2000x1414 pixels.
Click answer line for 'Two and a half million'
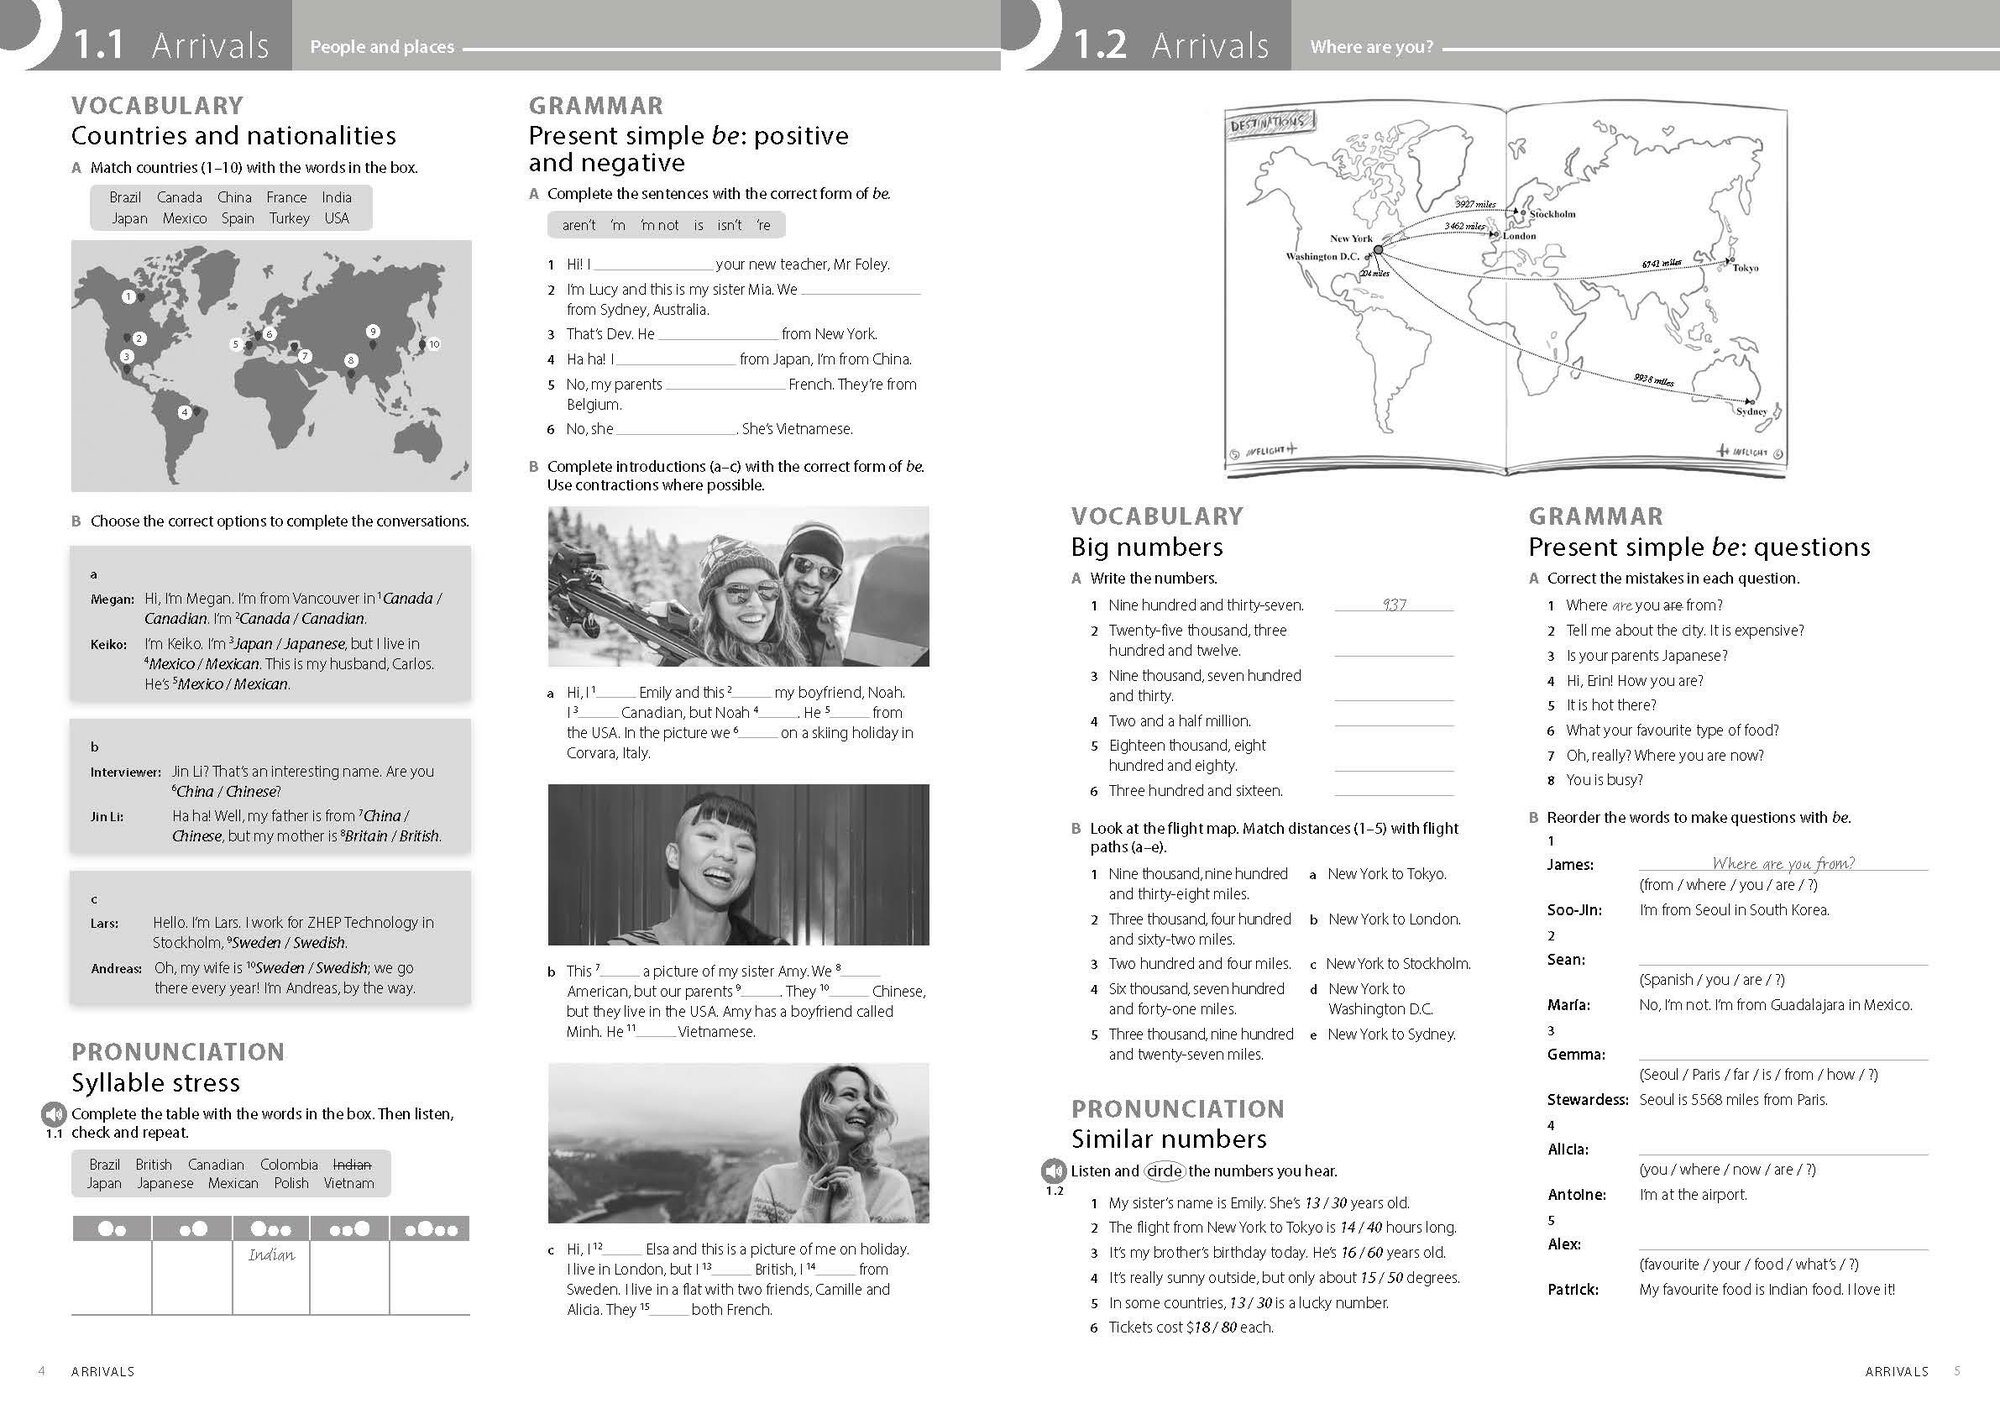pyautogui.click(x=1393, y=721)
